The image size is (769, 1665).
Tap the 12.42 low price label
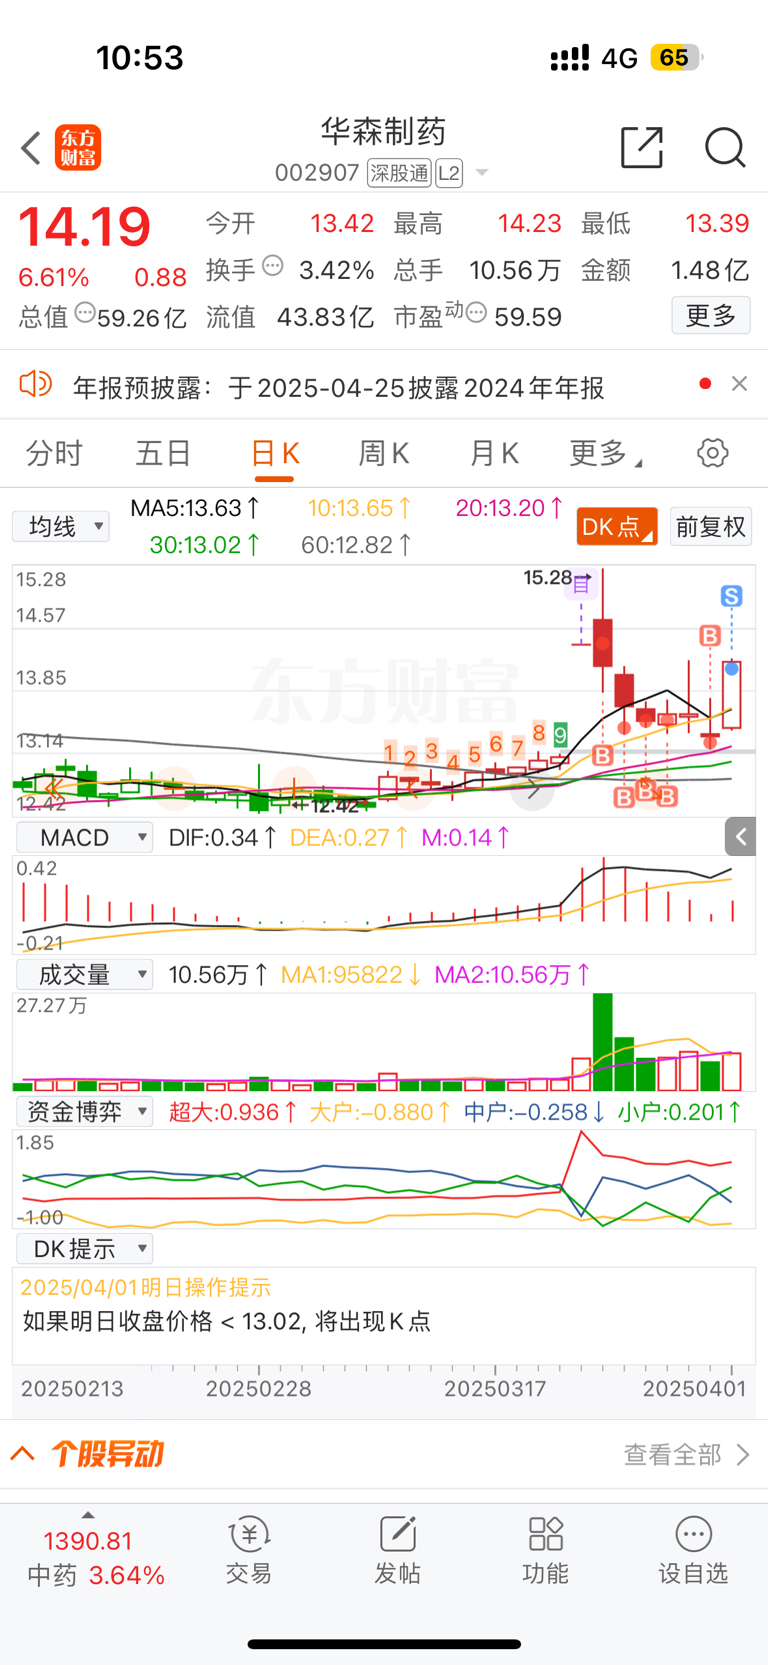[335, 804]
